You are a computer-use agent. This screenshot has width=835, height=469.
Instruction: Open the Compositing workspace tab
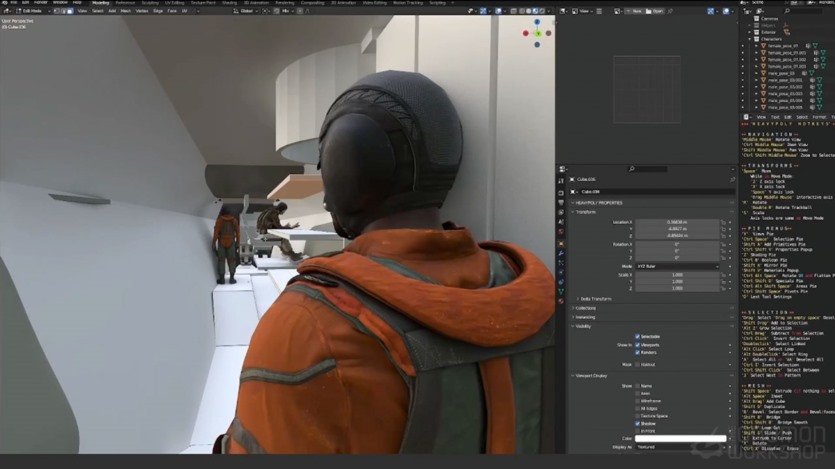pos(312,3)
